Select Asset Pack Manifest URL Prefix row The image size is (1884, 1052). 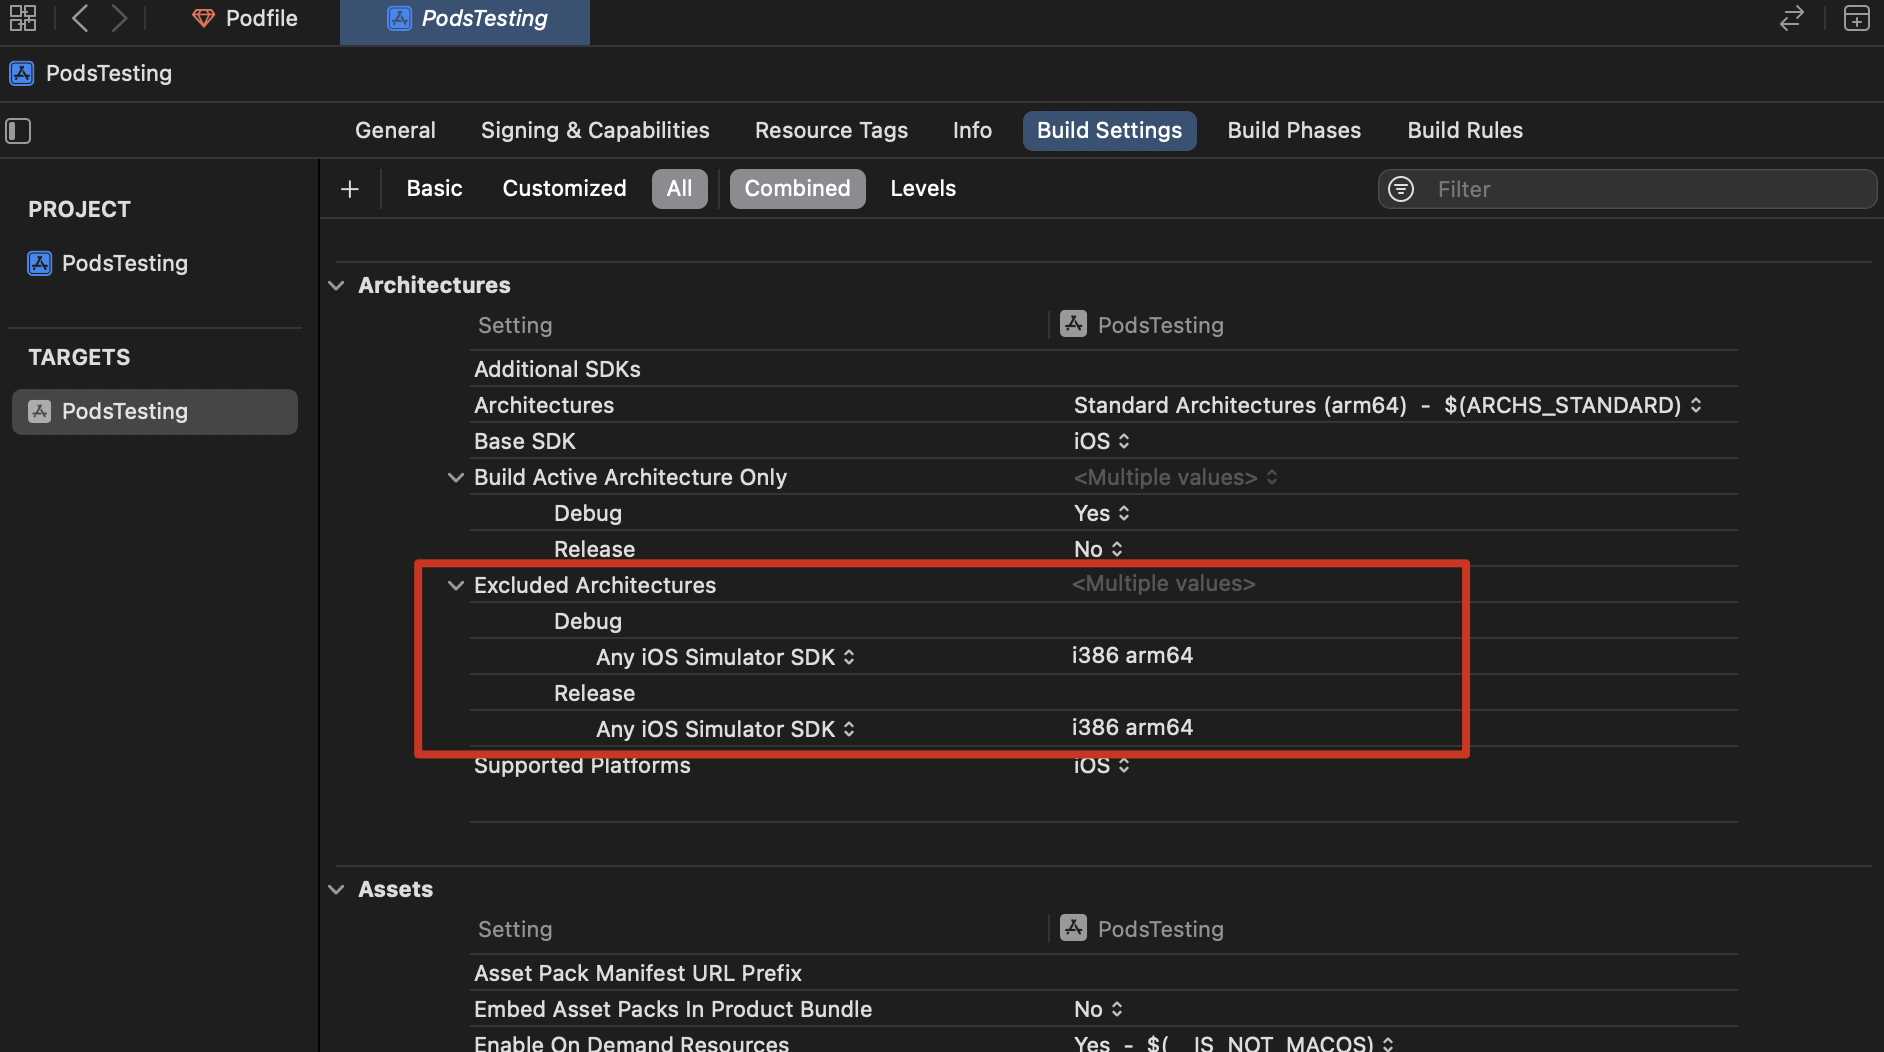1103,973
